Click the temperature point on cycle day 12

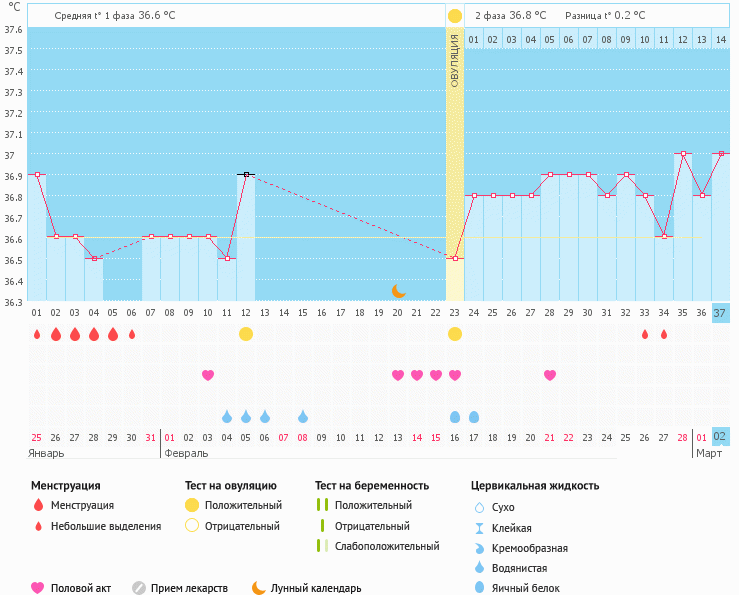pyautogui.click(x=246, y=174)
